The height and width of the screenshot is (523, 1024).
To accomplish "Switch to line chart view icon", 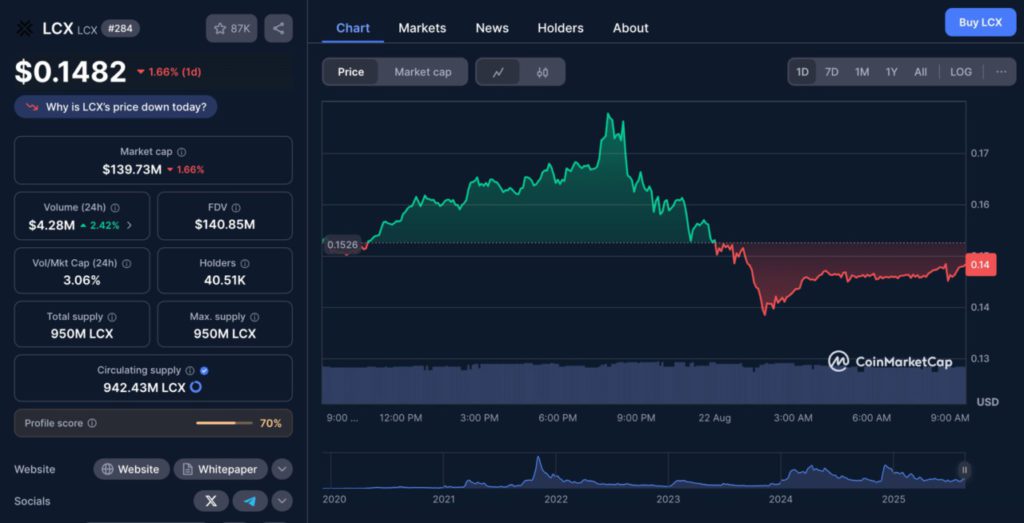I will click(x=498, y=72).
